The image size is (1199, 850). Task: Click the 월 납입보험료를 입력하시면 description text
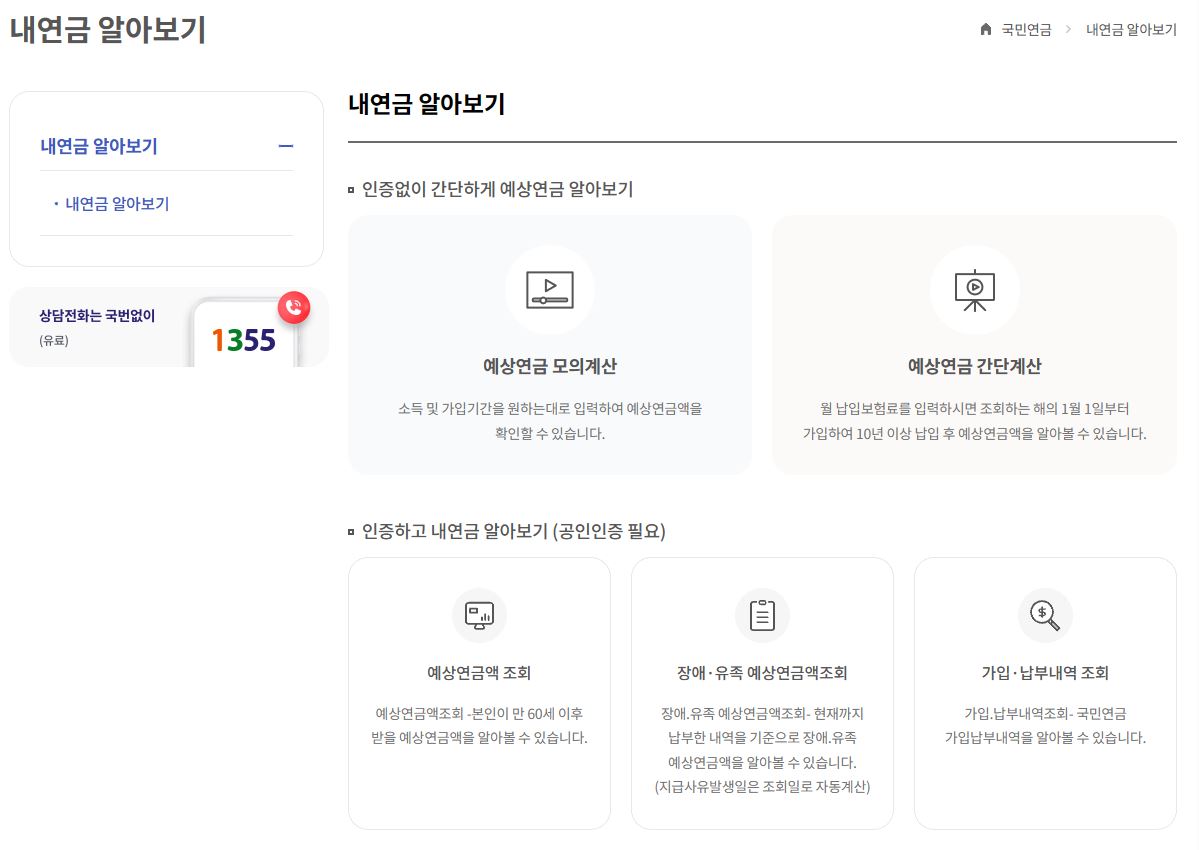[974, 421]
